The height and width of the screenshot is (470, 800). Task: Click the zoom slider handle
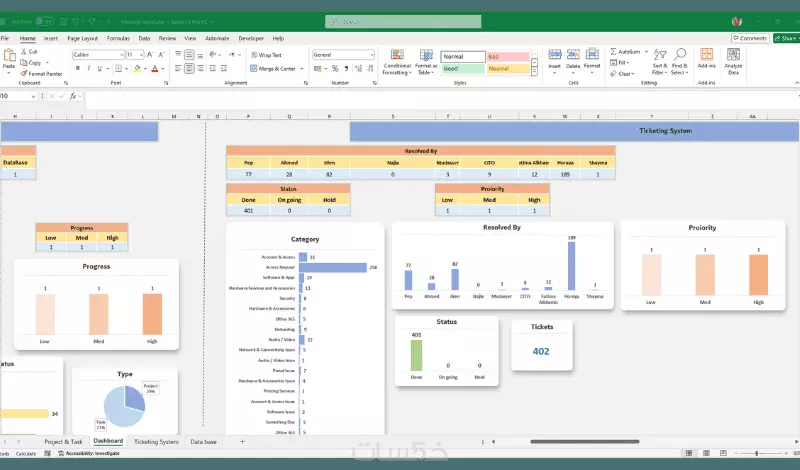click(757, 453)
